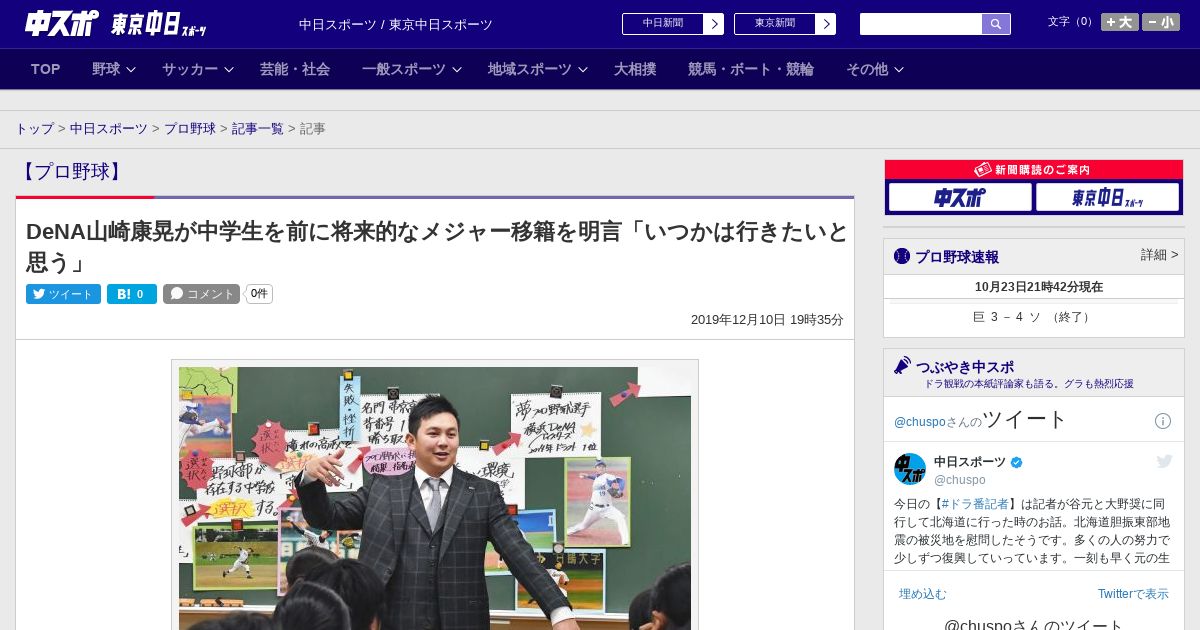Image resolution: width=1200 pixels, height=630 pixels.
Task: Click the search magnifier button
Action: coord(996,24)
